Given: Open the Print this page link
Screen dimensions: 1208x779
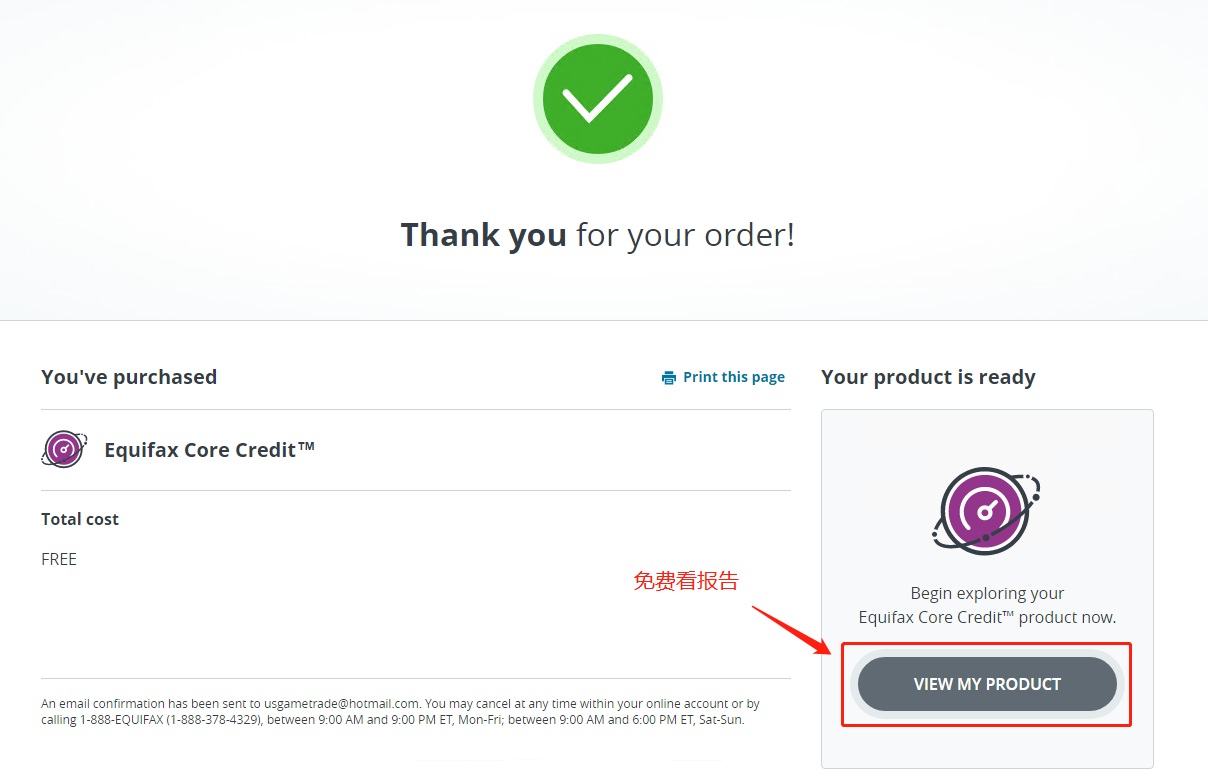Looking at the screenshot, I should coord(734,377).
